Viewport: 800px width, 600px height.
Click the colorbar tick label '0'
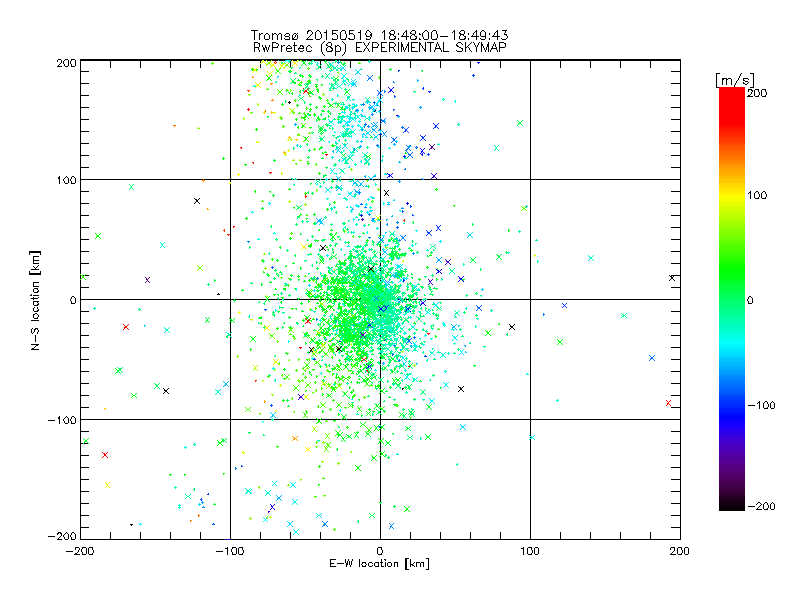pos(750,300)
